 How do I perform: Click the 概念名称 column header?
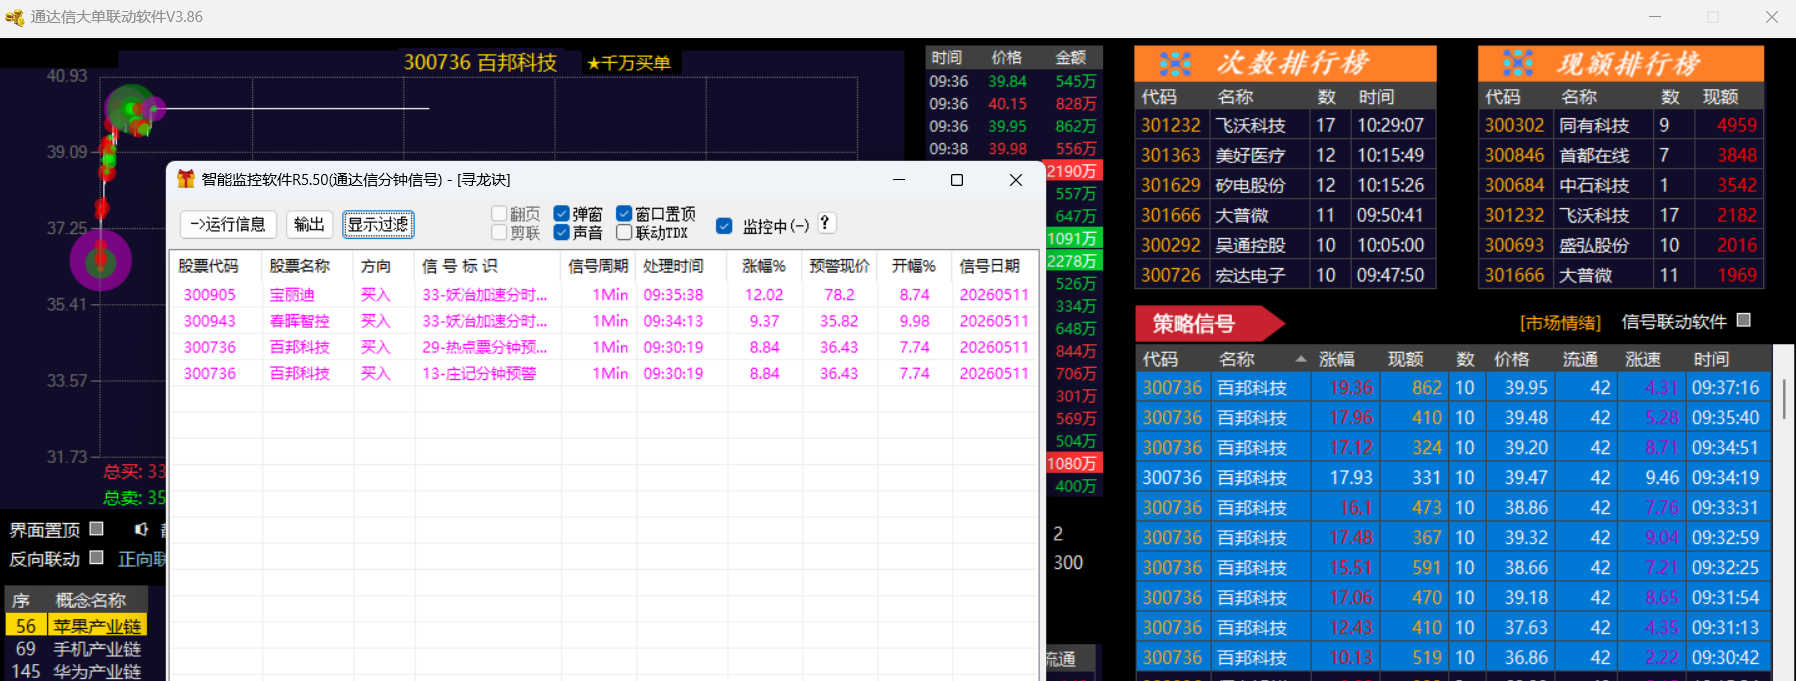click(90, 600)
